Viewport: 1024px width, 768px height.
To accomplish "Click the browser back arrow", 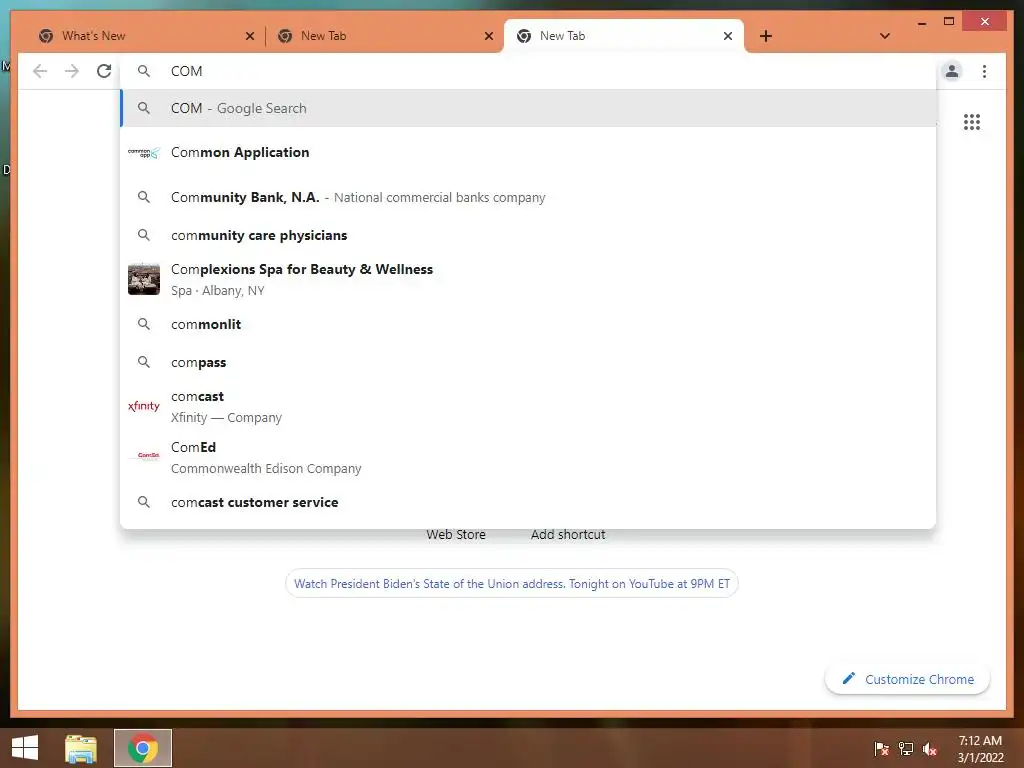I will [40, 71].
